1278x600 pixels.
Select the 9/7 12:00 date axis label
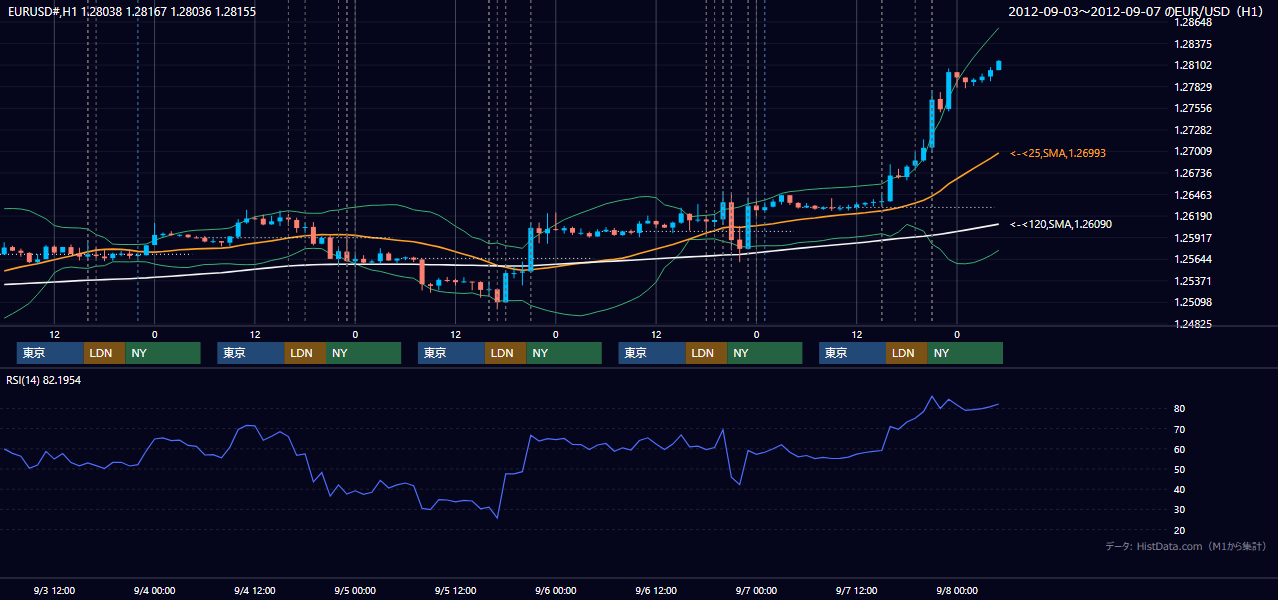pos(856,590)
